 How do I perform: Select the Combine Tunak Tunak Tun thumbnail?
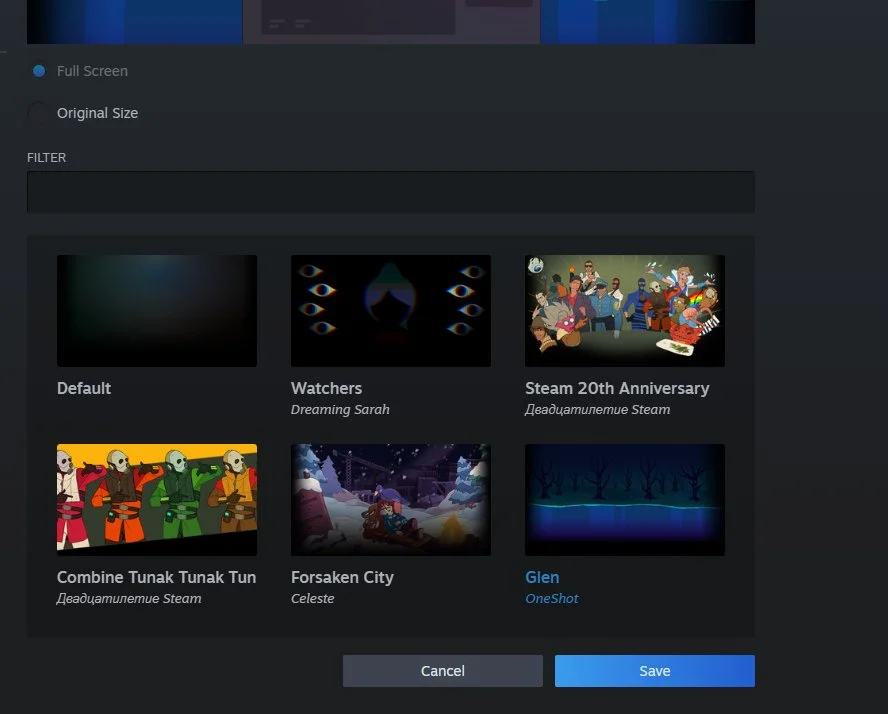(157, 499)
